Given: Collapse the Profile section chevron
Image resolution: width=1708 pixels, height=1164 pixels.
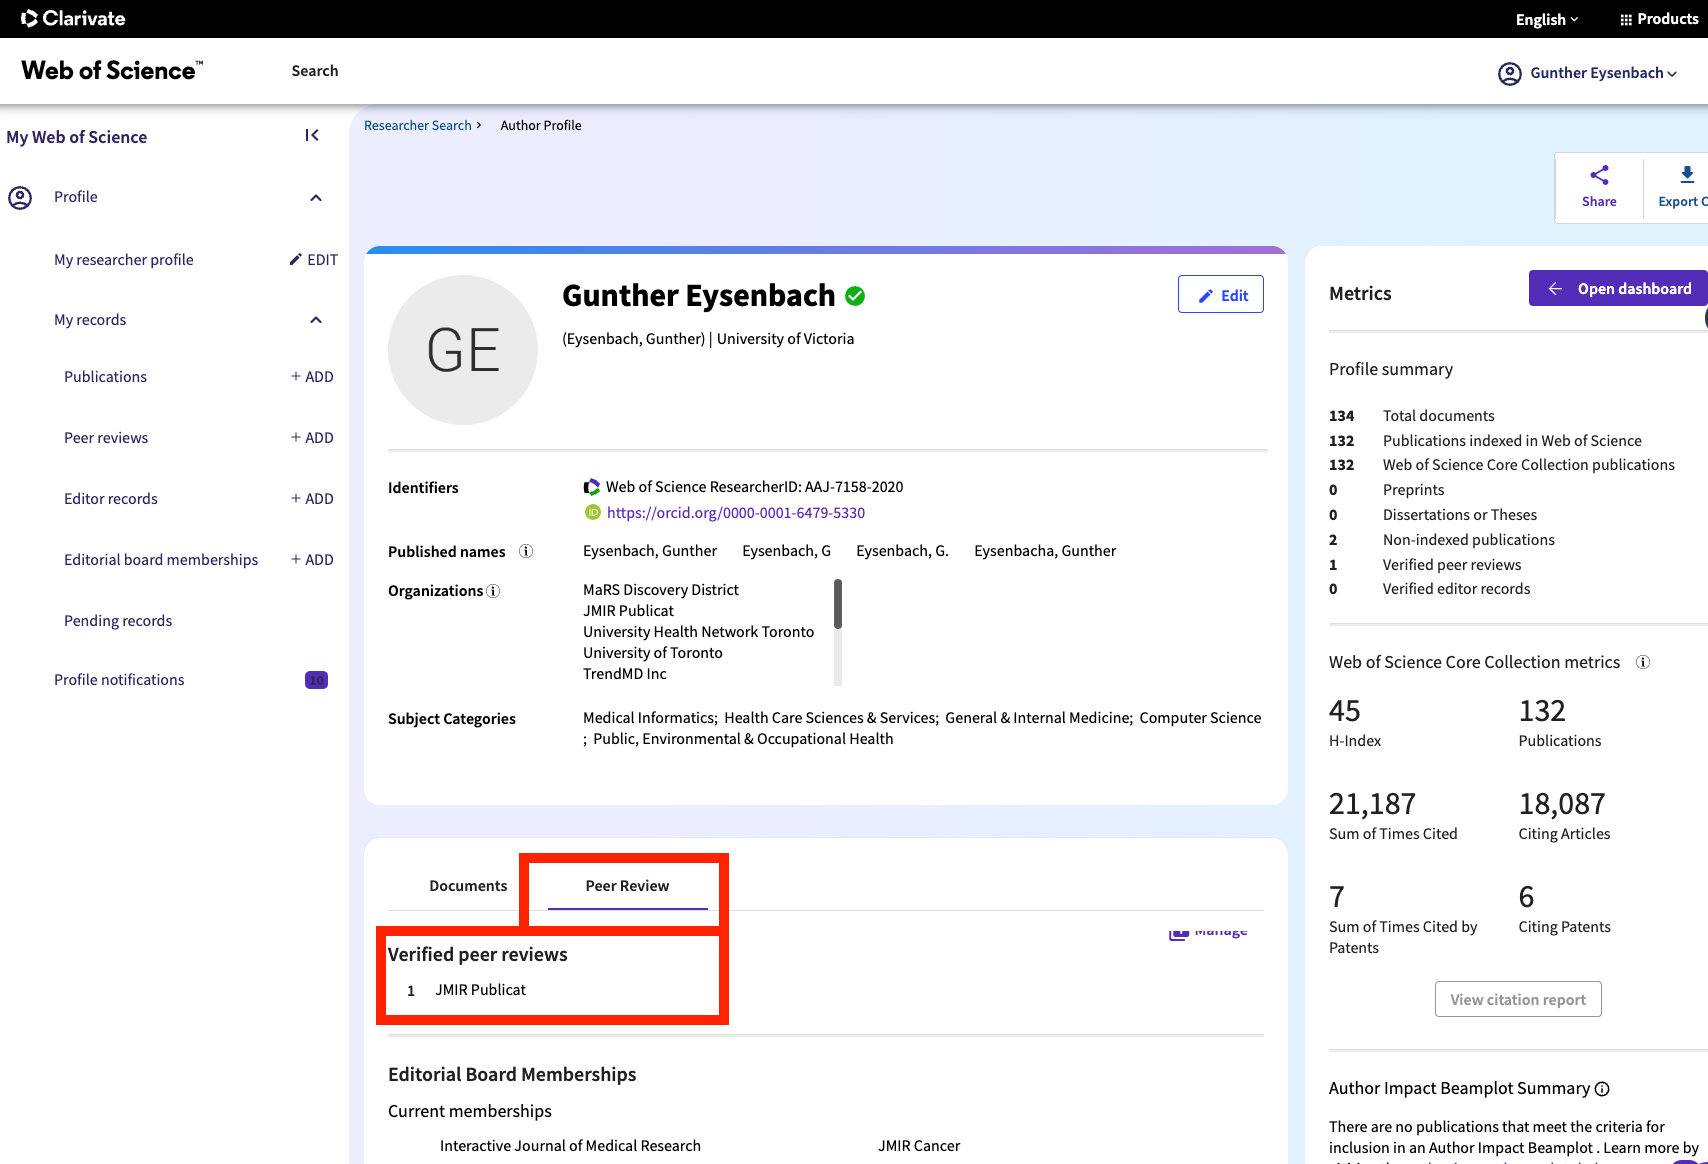Looking at the screenshot, I should coord(316,198).
